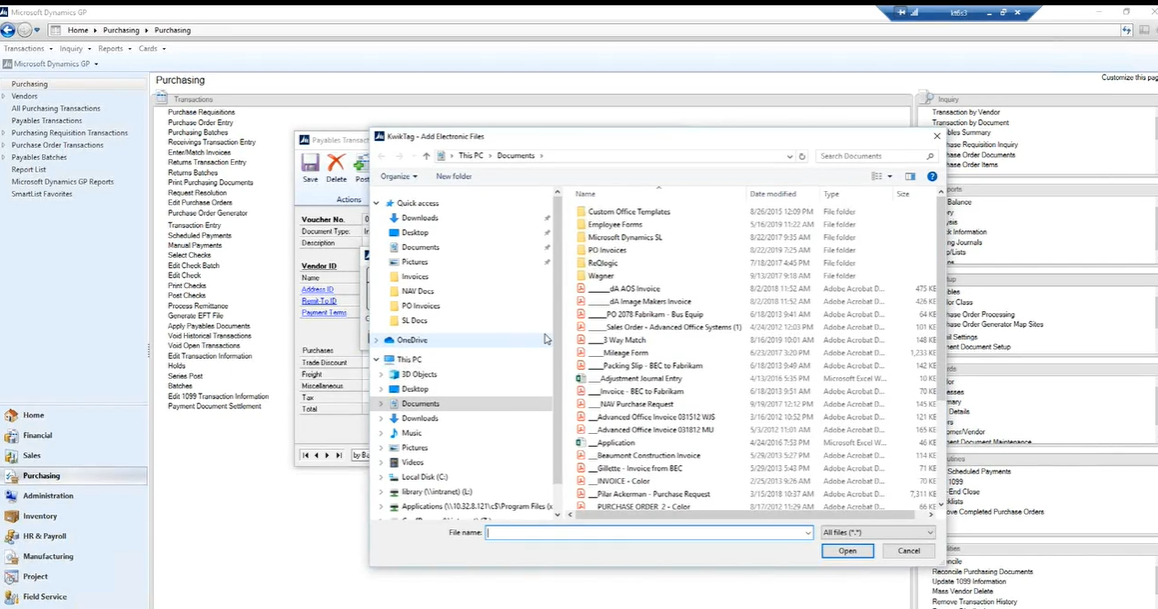Viewport: 1158px width, 609px height.
Task: Click the red Delete X icon
Action: (x=336, y=163)
